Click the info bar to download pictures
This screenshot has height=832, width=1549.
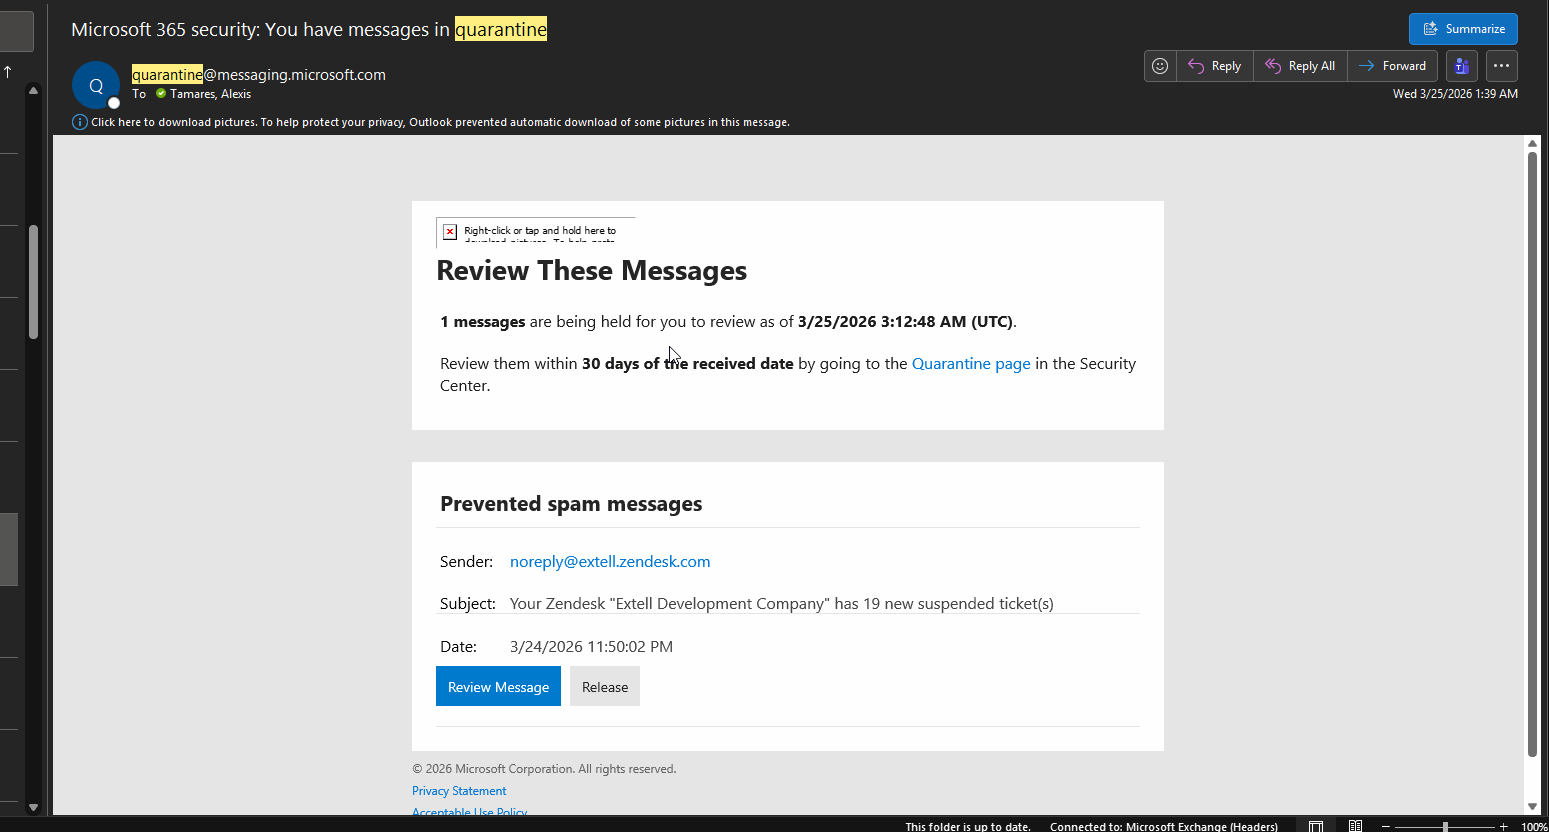pyautogui.click(x=440, y=122)
